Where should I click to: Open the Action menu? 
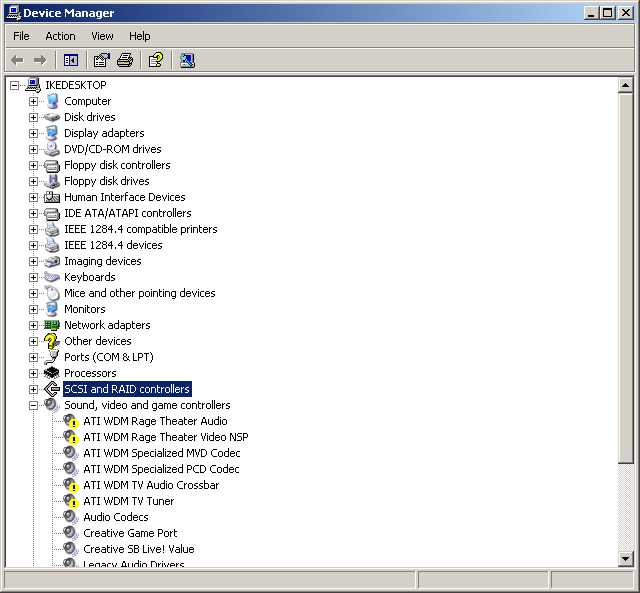pos(60,36)
